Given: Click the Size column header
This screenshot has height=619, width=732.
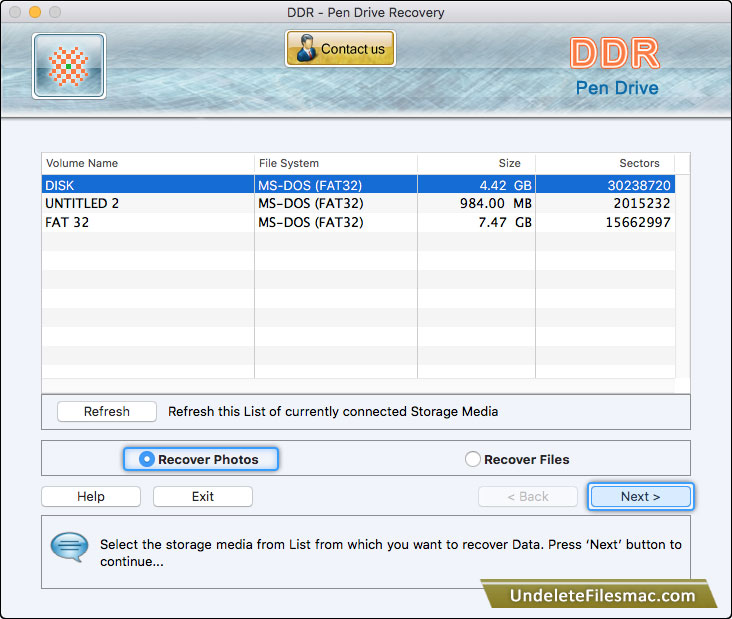Looking at the screenshot, I should pos(476,163).
